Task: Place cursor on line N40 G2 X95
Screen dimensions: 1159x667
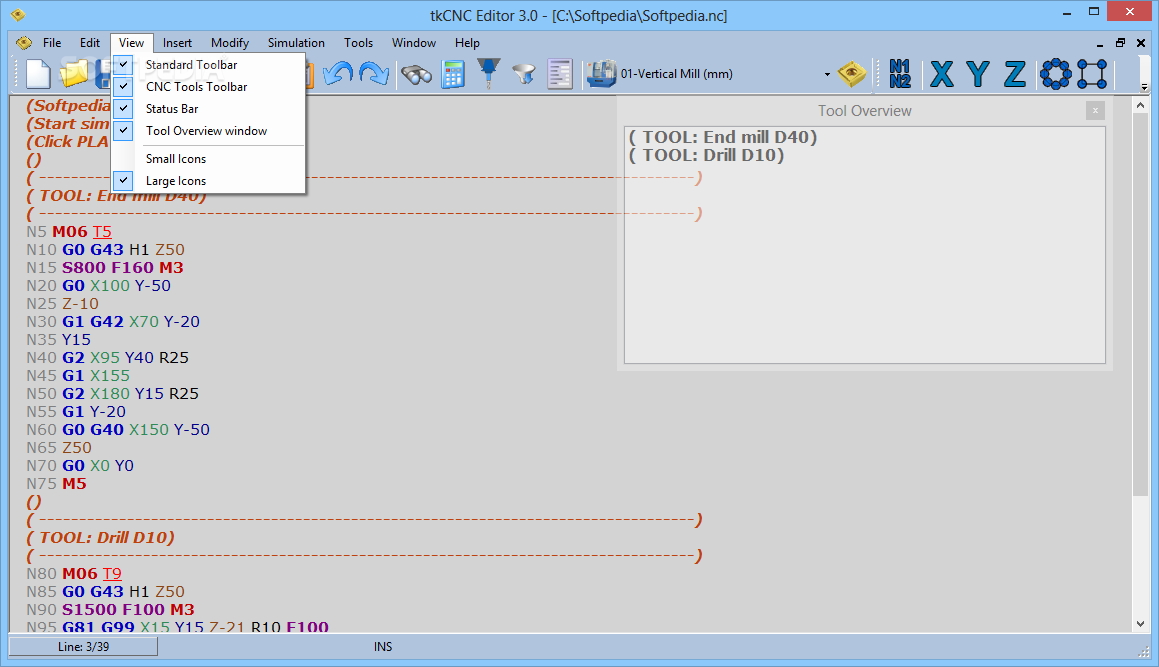Action: [x=107, y=357]
